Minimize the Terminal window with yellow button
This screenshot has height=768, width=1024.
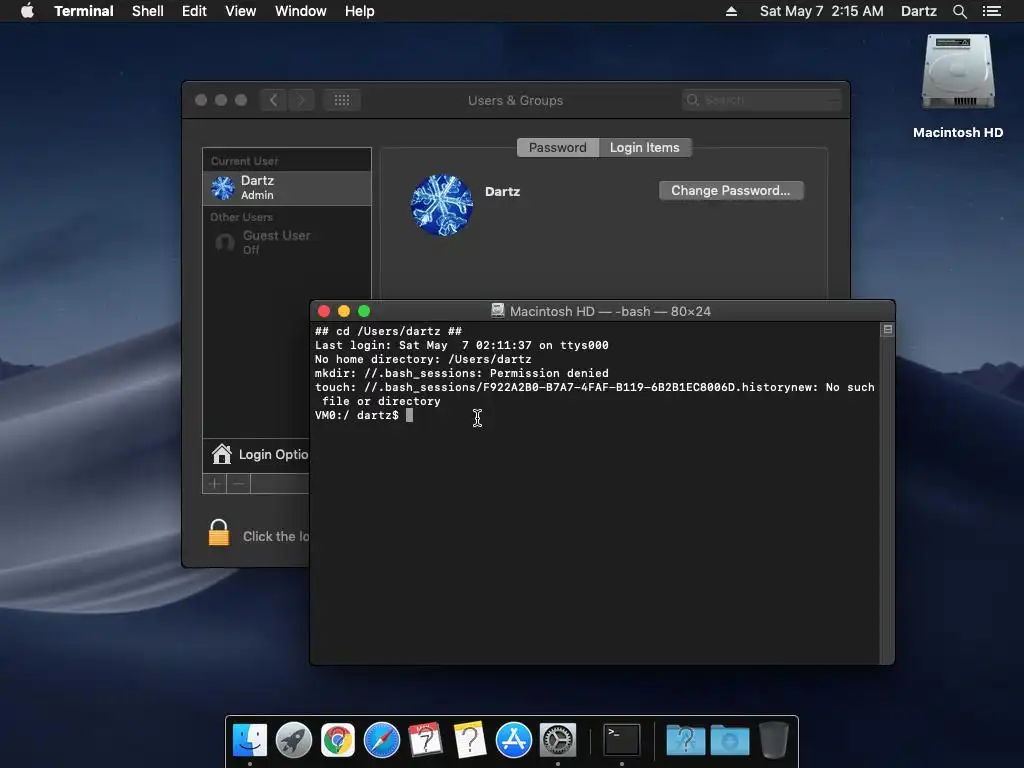point(344,312)
